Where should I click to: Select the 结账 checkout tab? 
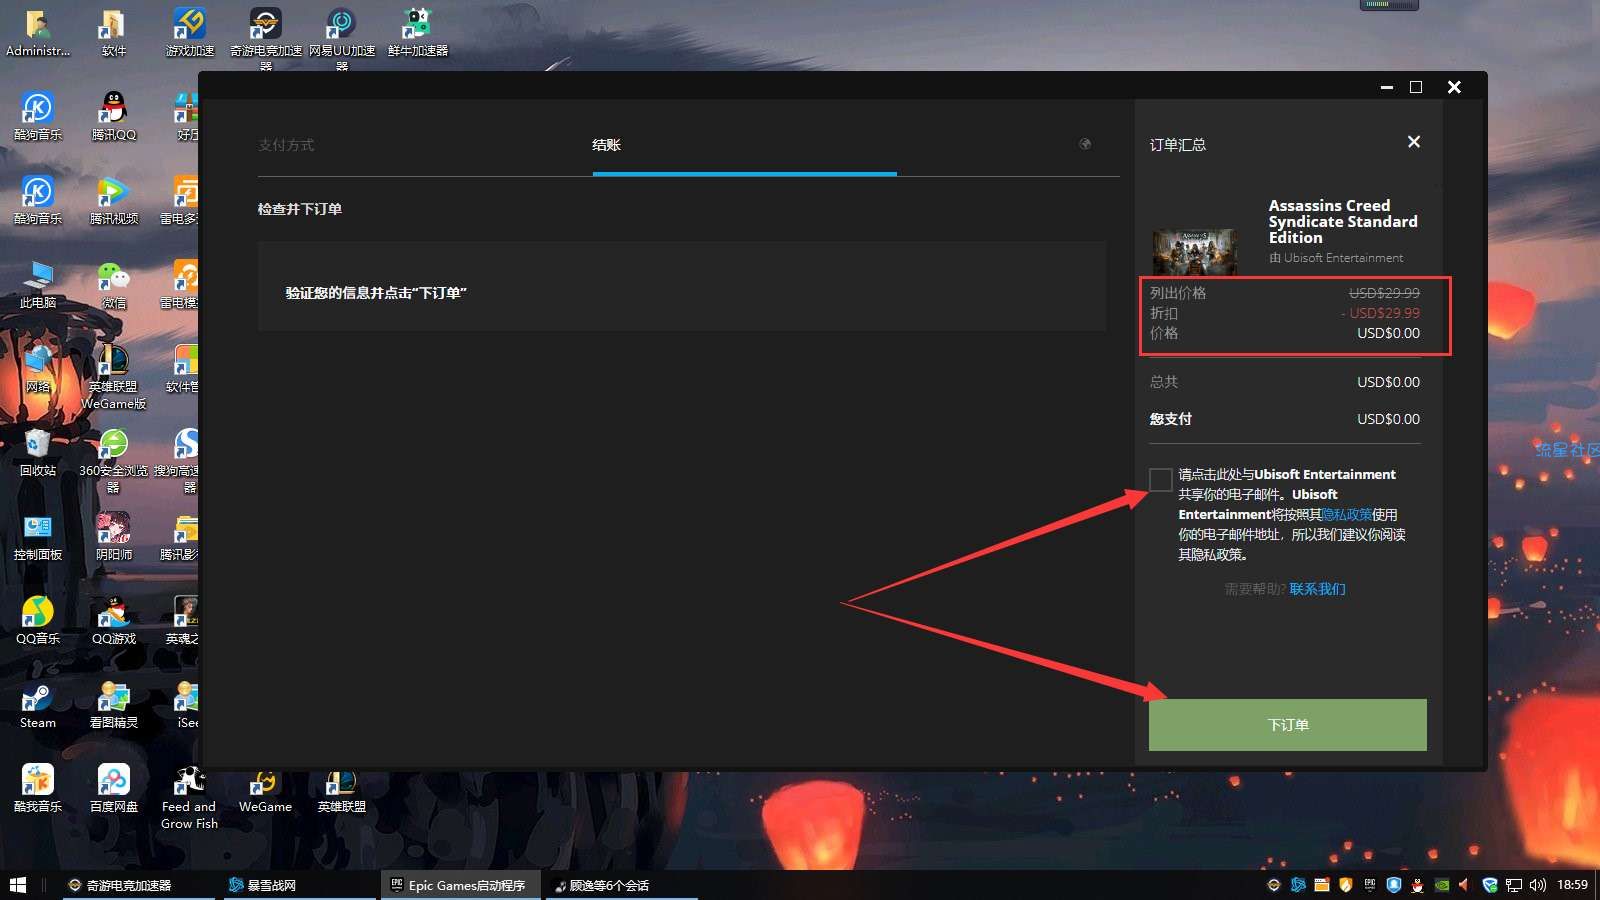pyautogui.click(x=606, y=145)
